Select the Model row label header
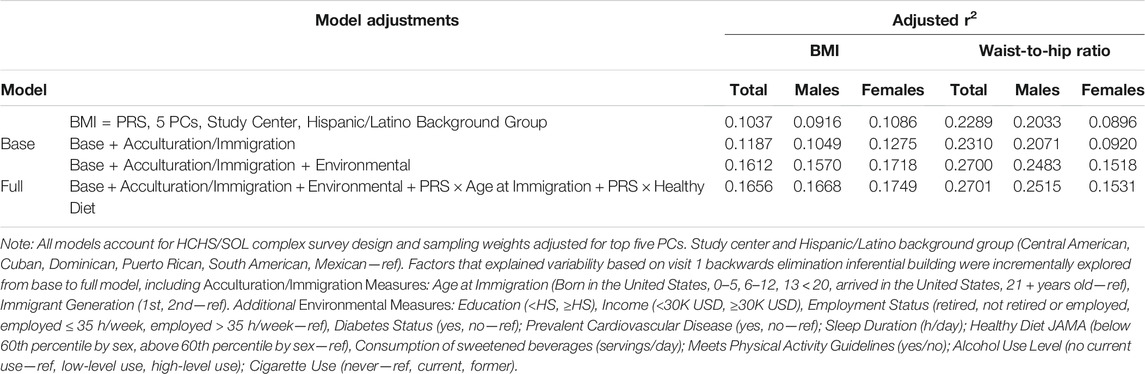 24,91
